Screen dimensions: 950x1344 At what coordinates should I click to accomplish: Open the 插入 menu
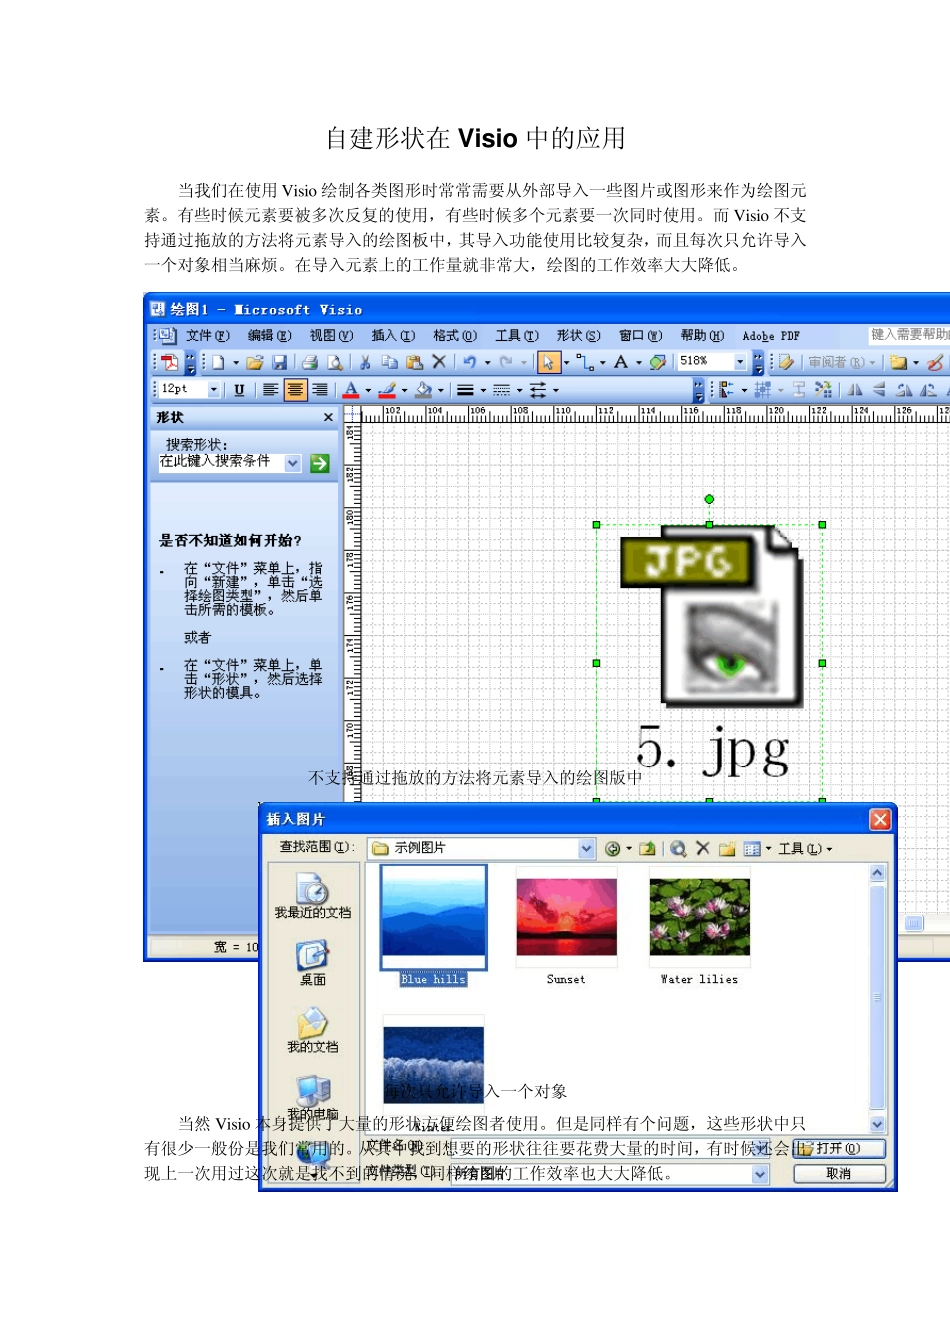[393, 336]
